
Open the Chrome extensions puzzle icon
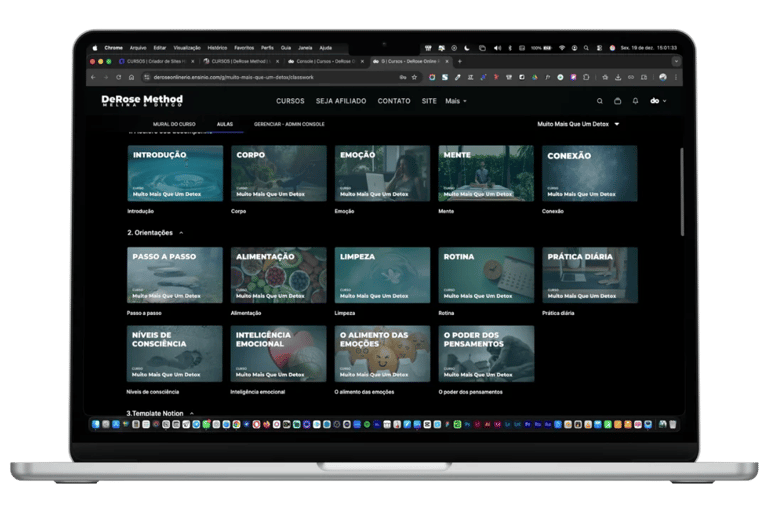pos(586,77)
